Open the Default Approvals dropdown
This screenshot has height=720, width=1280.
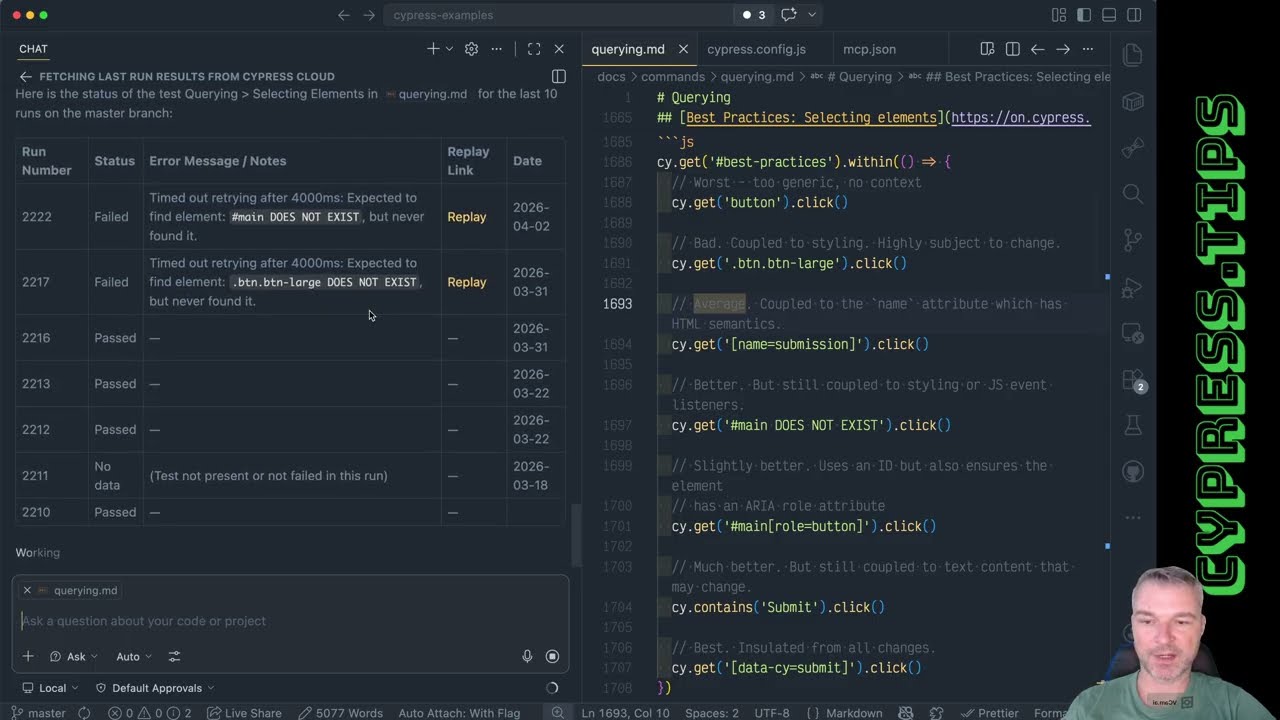coord(155,688)
